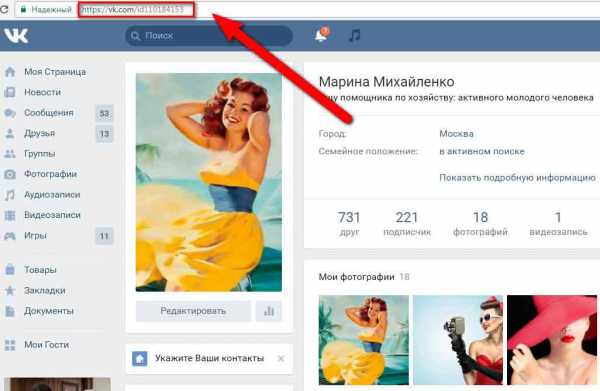Viewport: 600px width, 391px height.
Task: Click the gamepad icon beside Игры
Action: click(x=10, y=236)
